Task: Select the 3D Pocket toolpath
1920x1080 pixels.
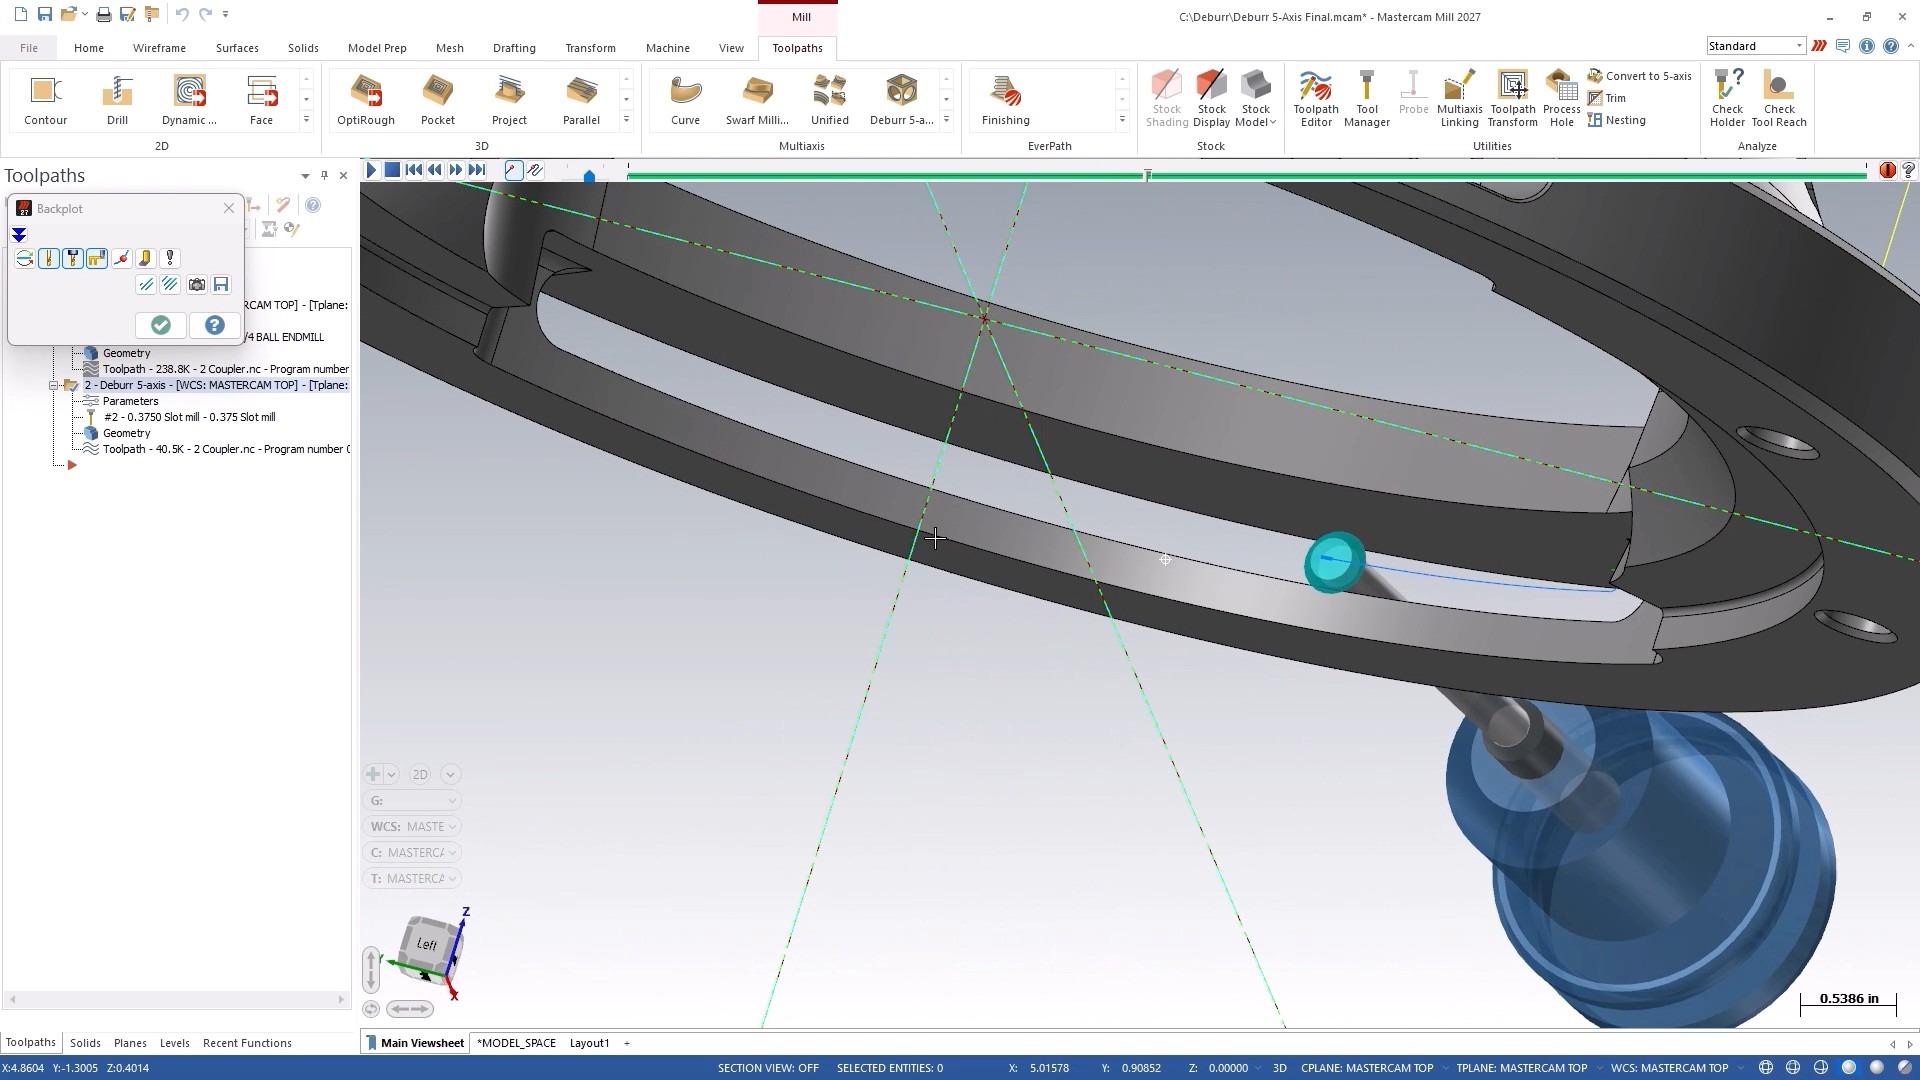Action: point(437,100)
